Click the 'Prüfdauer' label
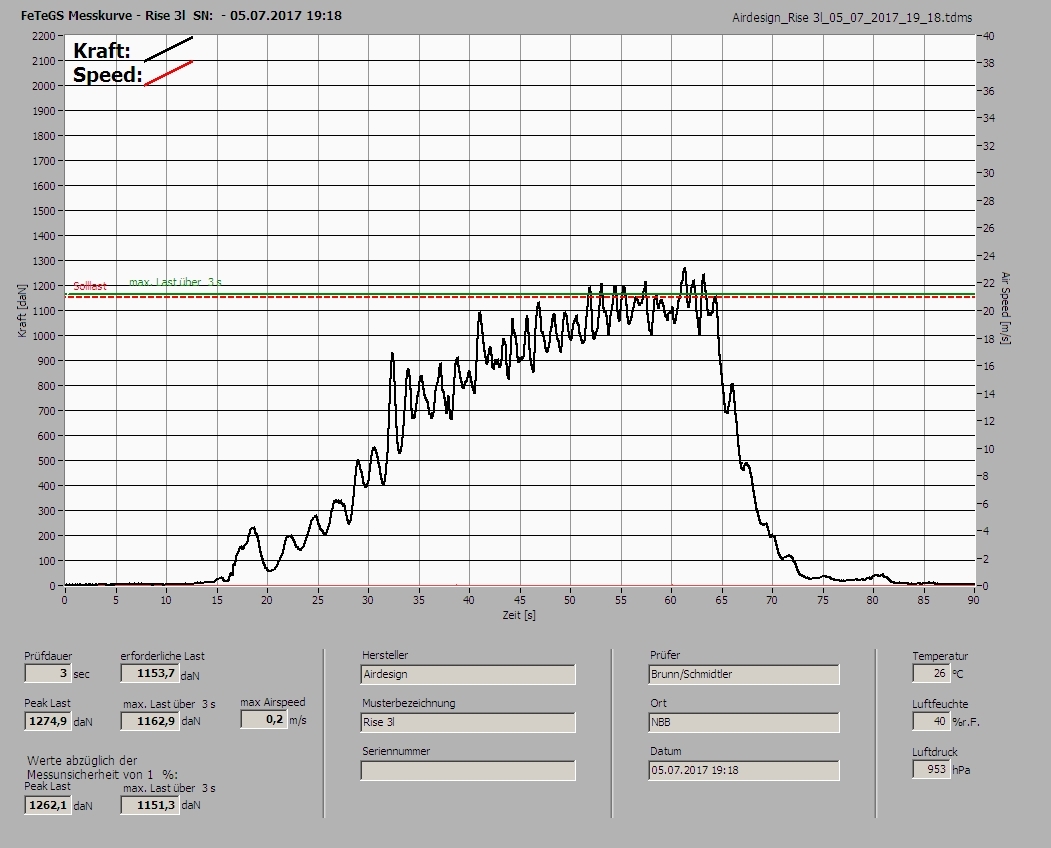This screenshot has width=1051, height=848. [48, 656]
